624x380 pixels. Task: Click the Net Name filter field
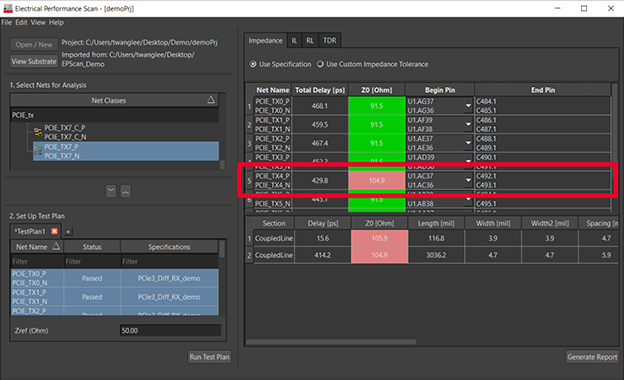(37, 261)
